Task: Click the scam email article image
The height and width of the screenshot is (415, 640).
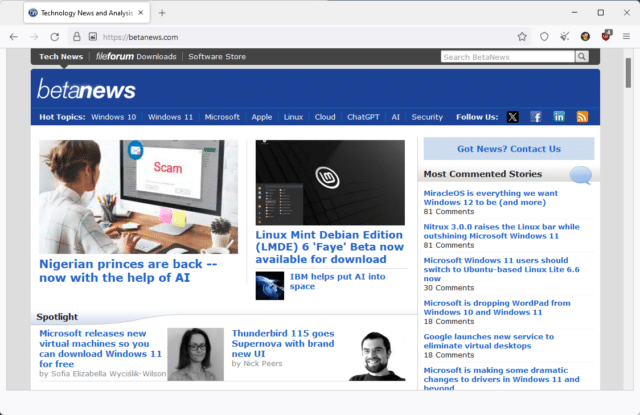Action: pos(138,197)
